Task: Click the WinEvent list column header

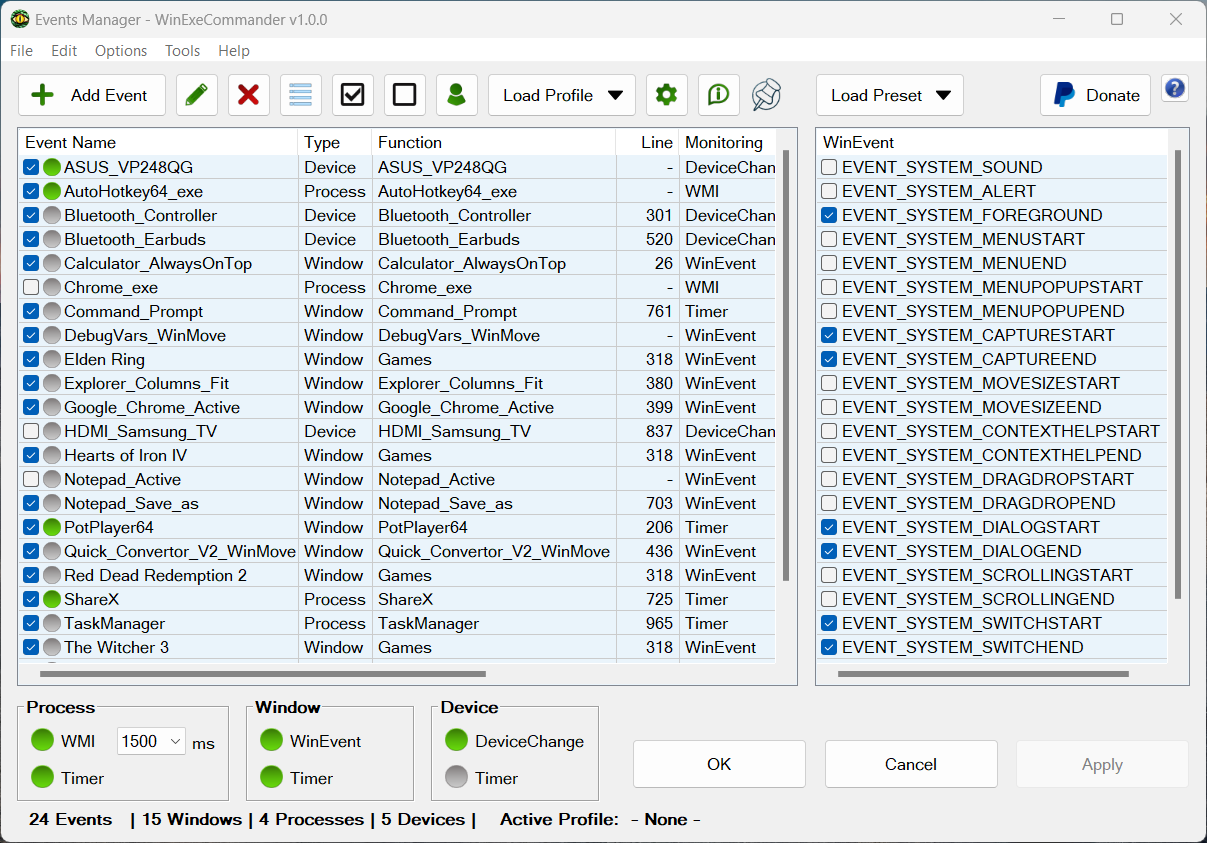Action: pos(992,142)
